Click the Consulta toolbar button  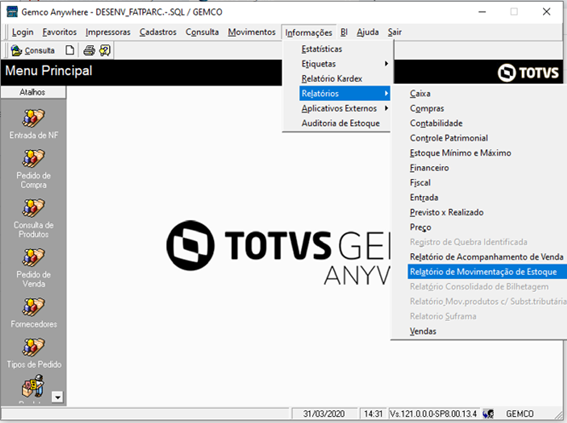point(33,50)
